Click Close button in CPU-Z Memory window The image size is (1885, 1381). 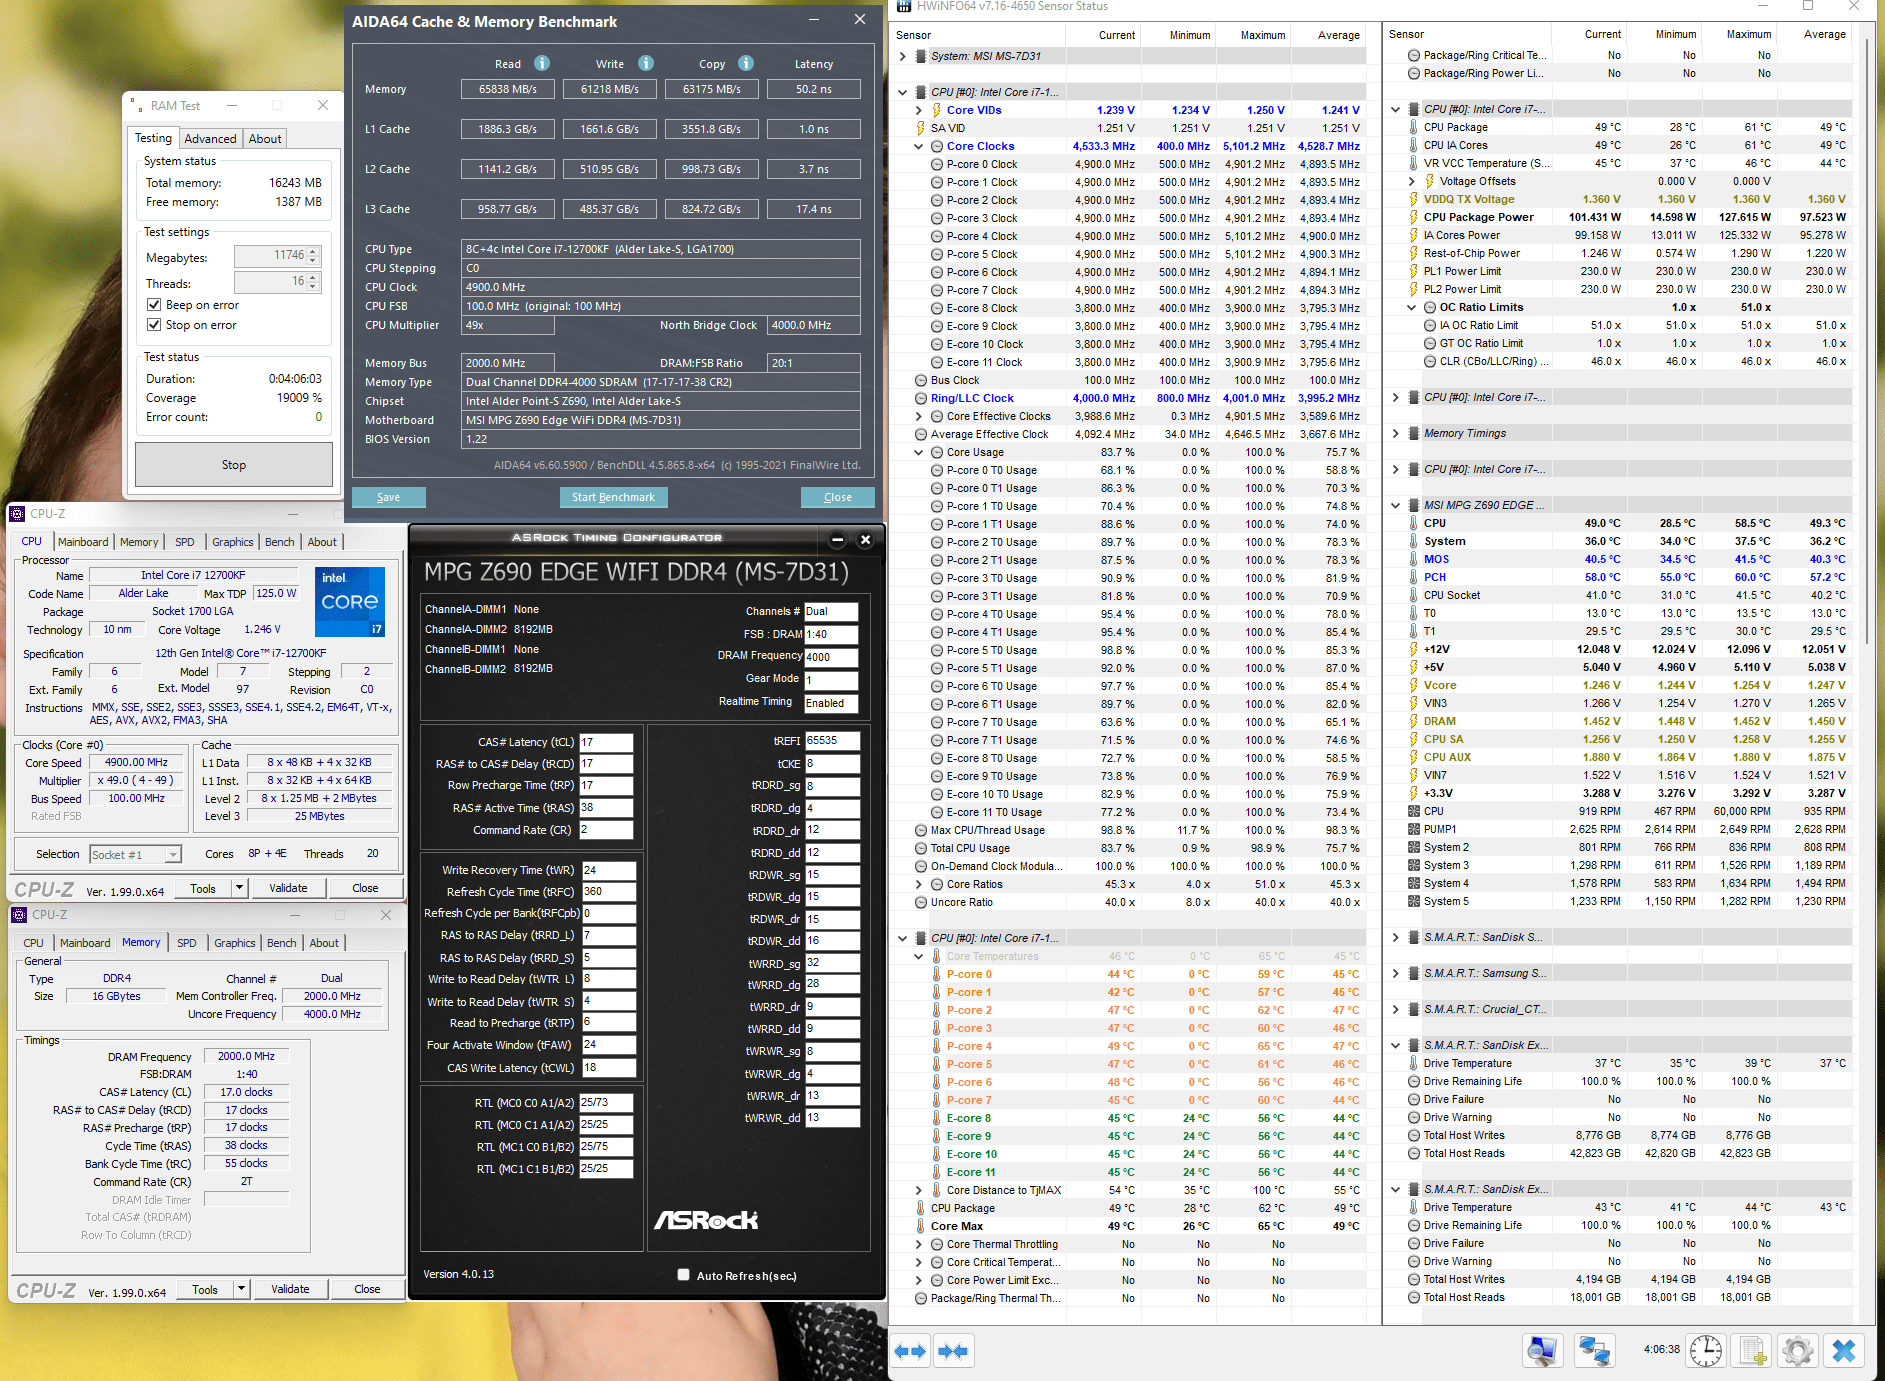(367, 1289)
